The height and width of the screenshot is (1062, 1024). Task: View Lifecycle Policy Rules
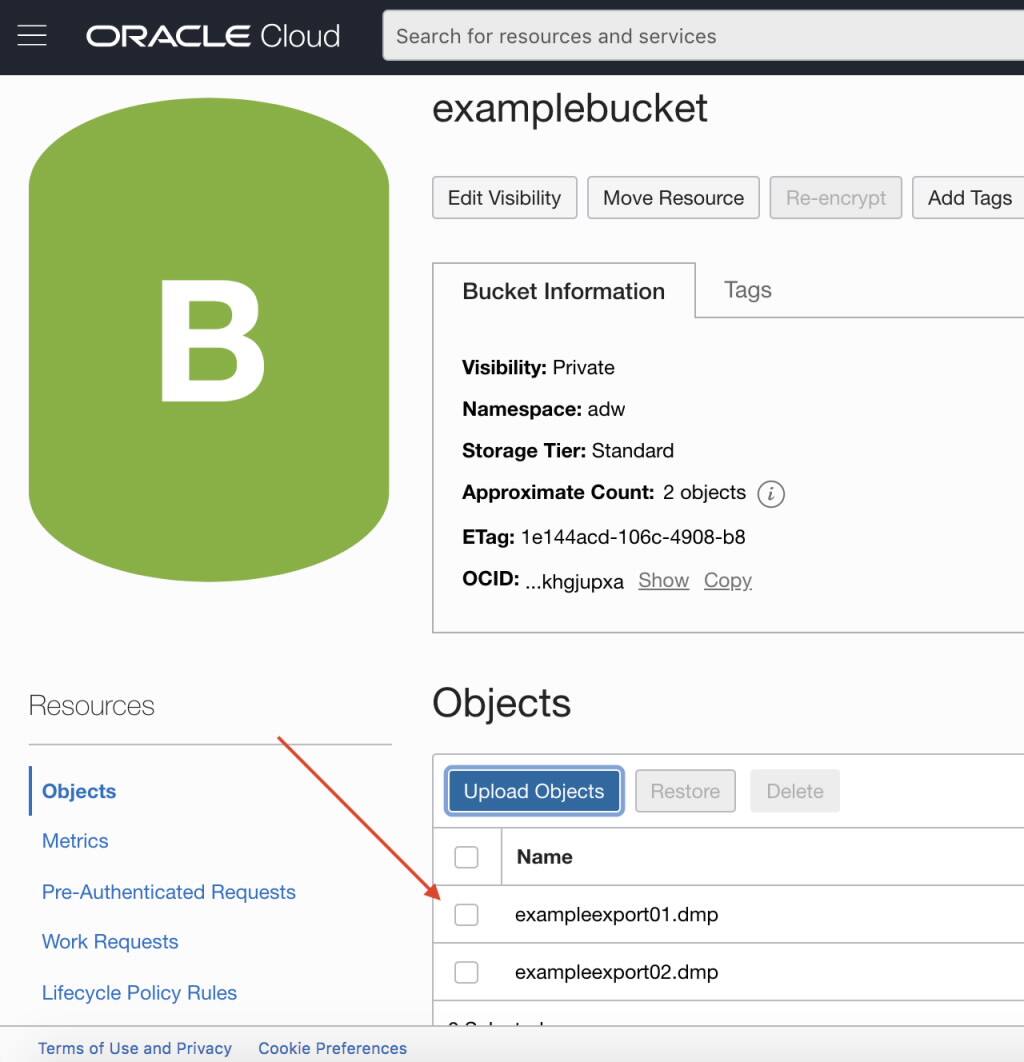(x=139, y=992)
